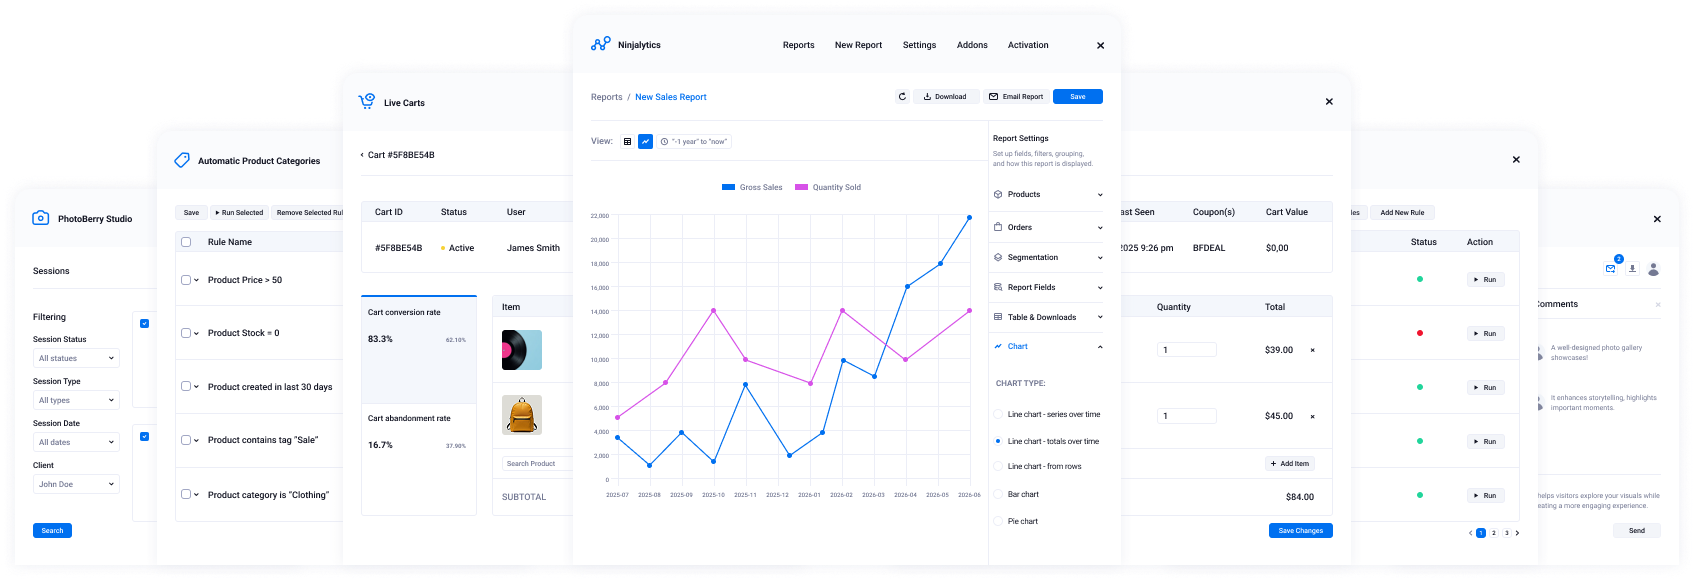
Task: Check the Product contains tag "Sale" rule
Action: pyautogui.click(x=185, y=440)
